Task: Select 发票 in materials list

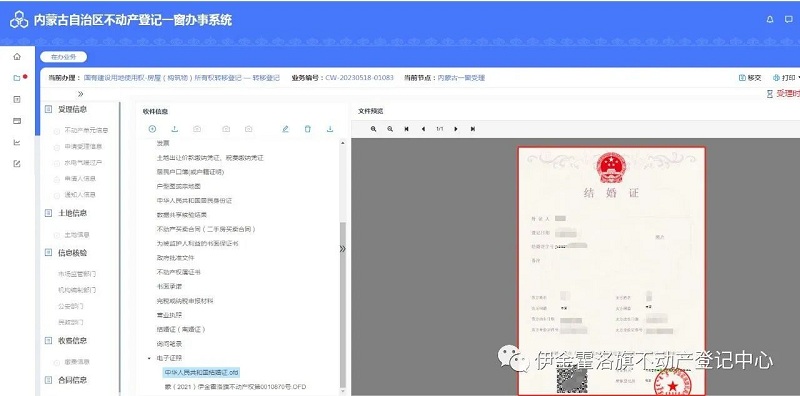Action: pos(163,143)
